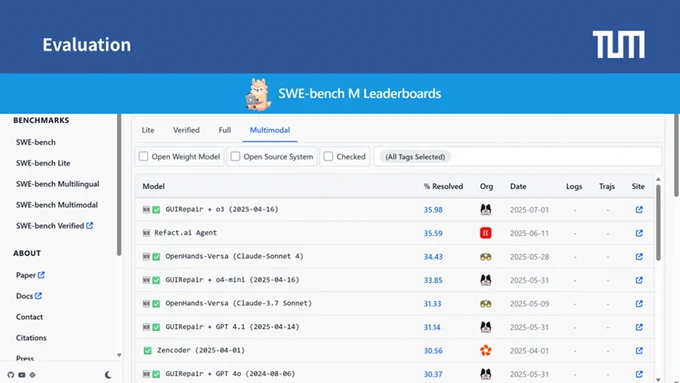Open SWE-bench Multilingual in sidebar

pos(58,184)
